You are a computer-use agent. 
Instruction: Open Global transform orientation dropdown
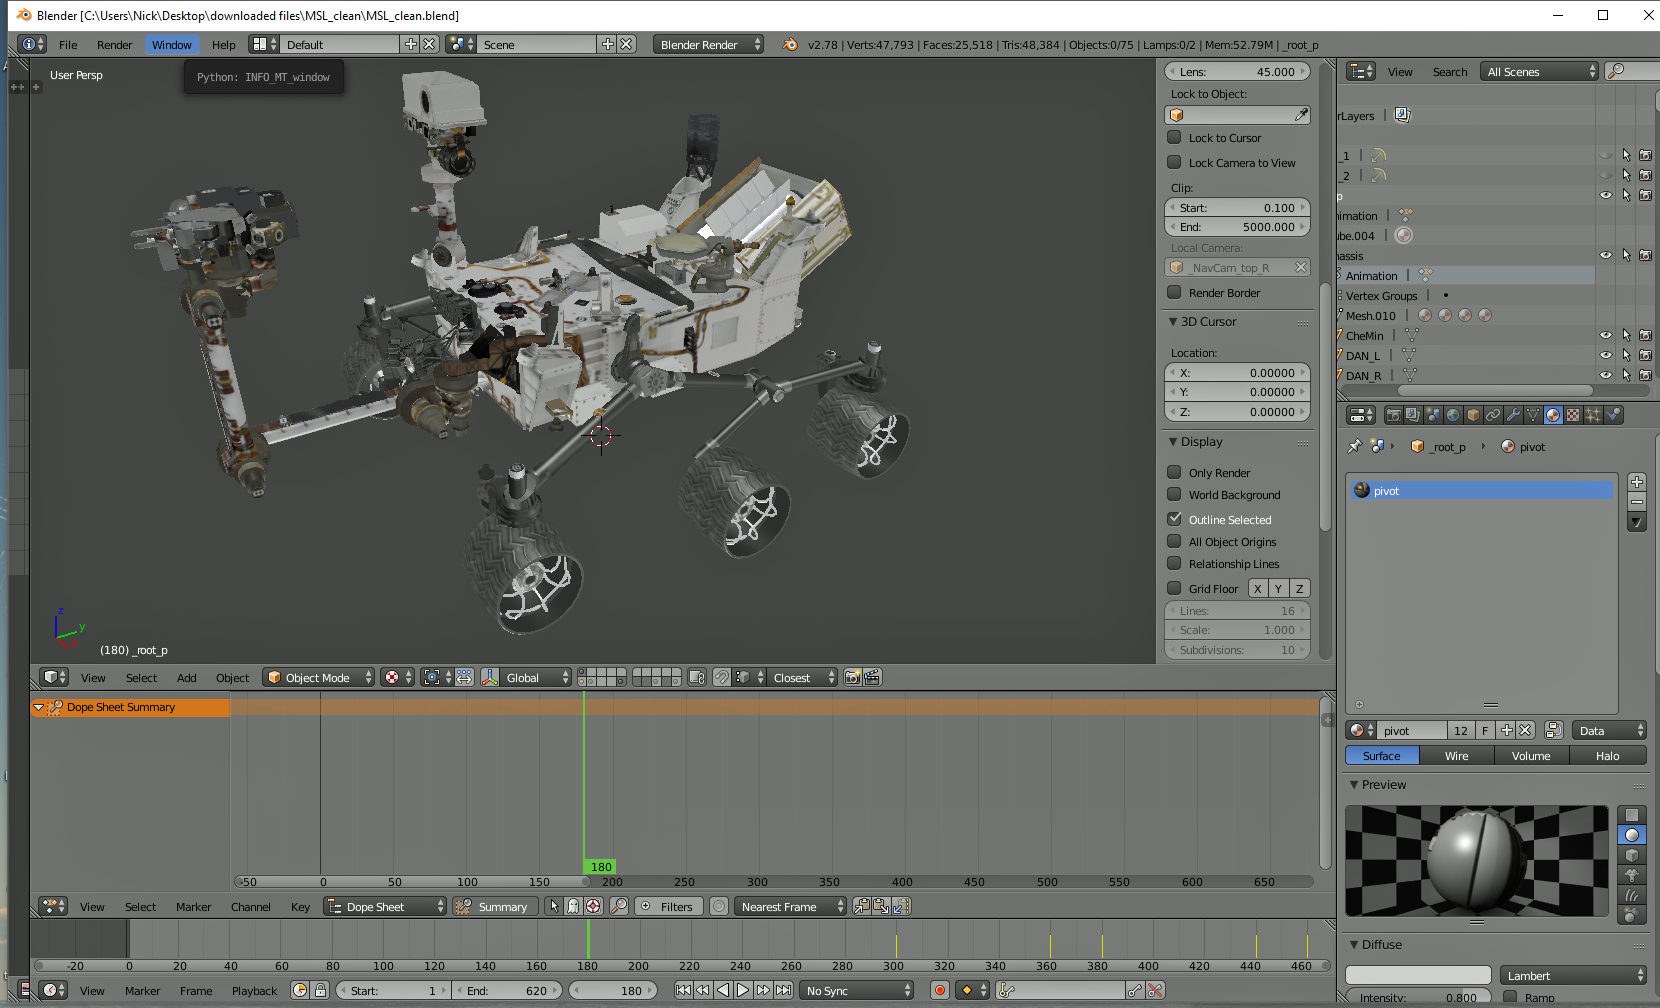coord(537,677)
